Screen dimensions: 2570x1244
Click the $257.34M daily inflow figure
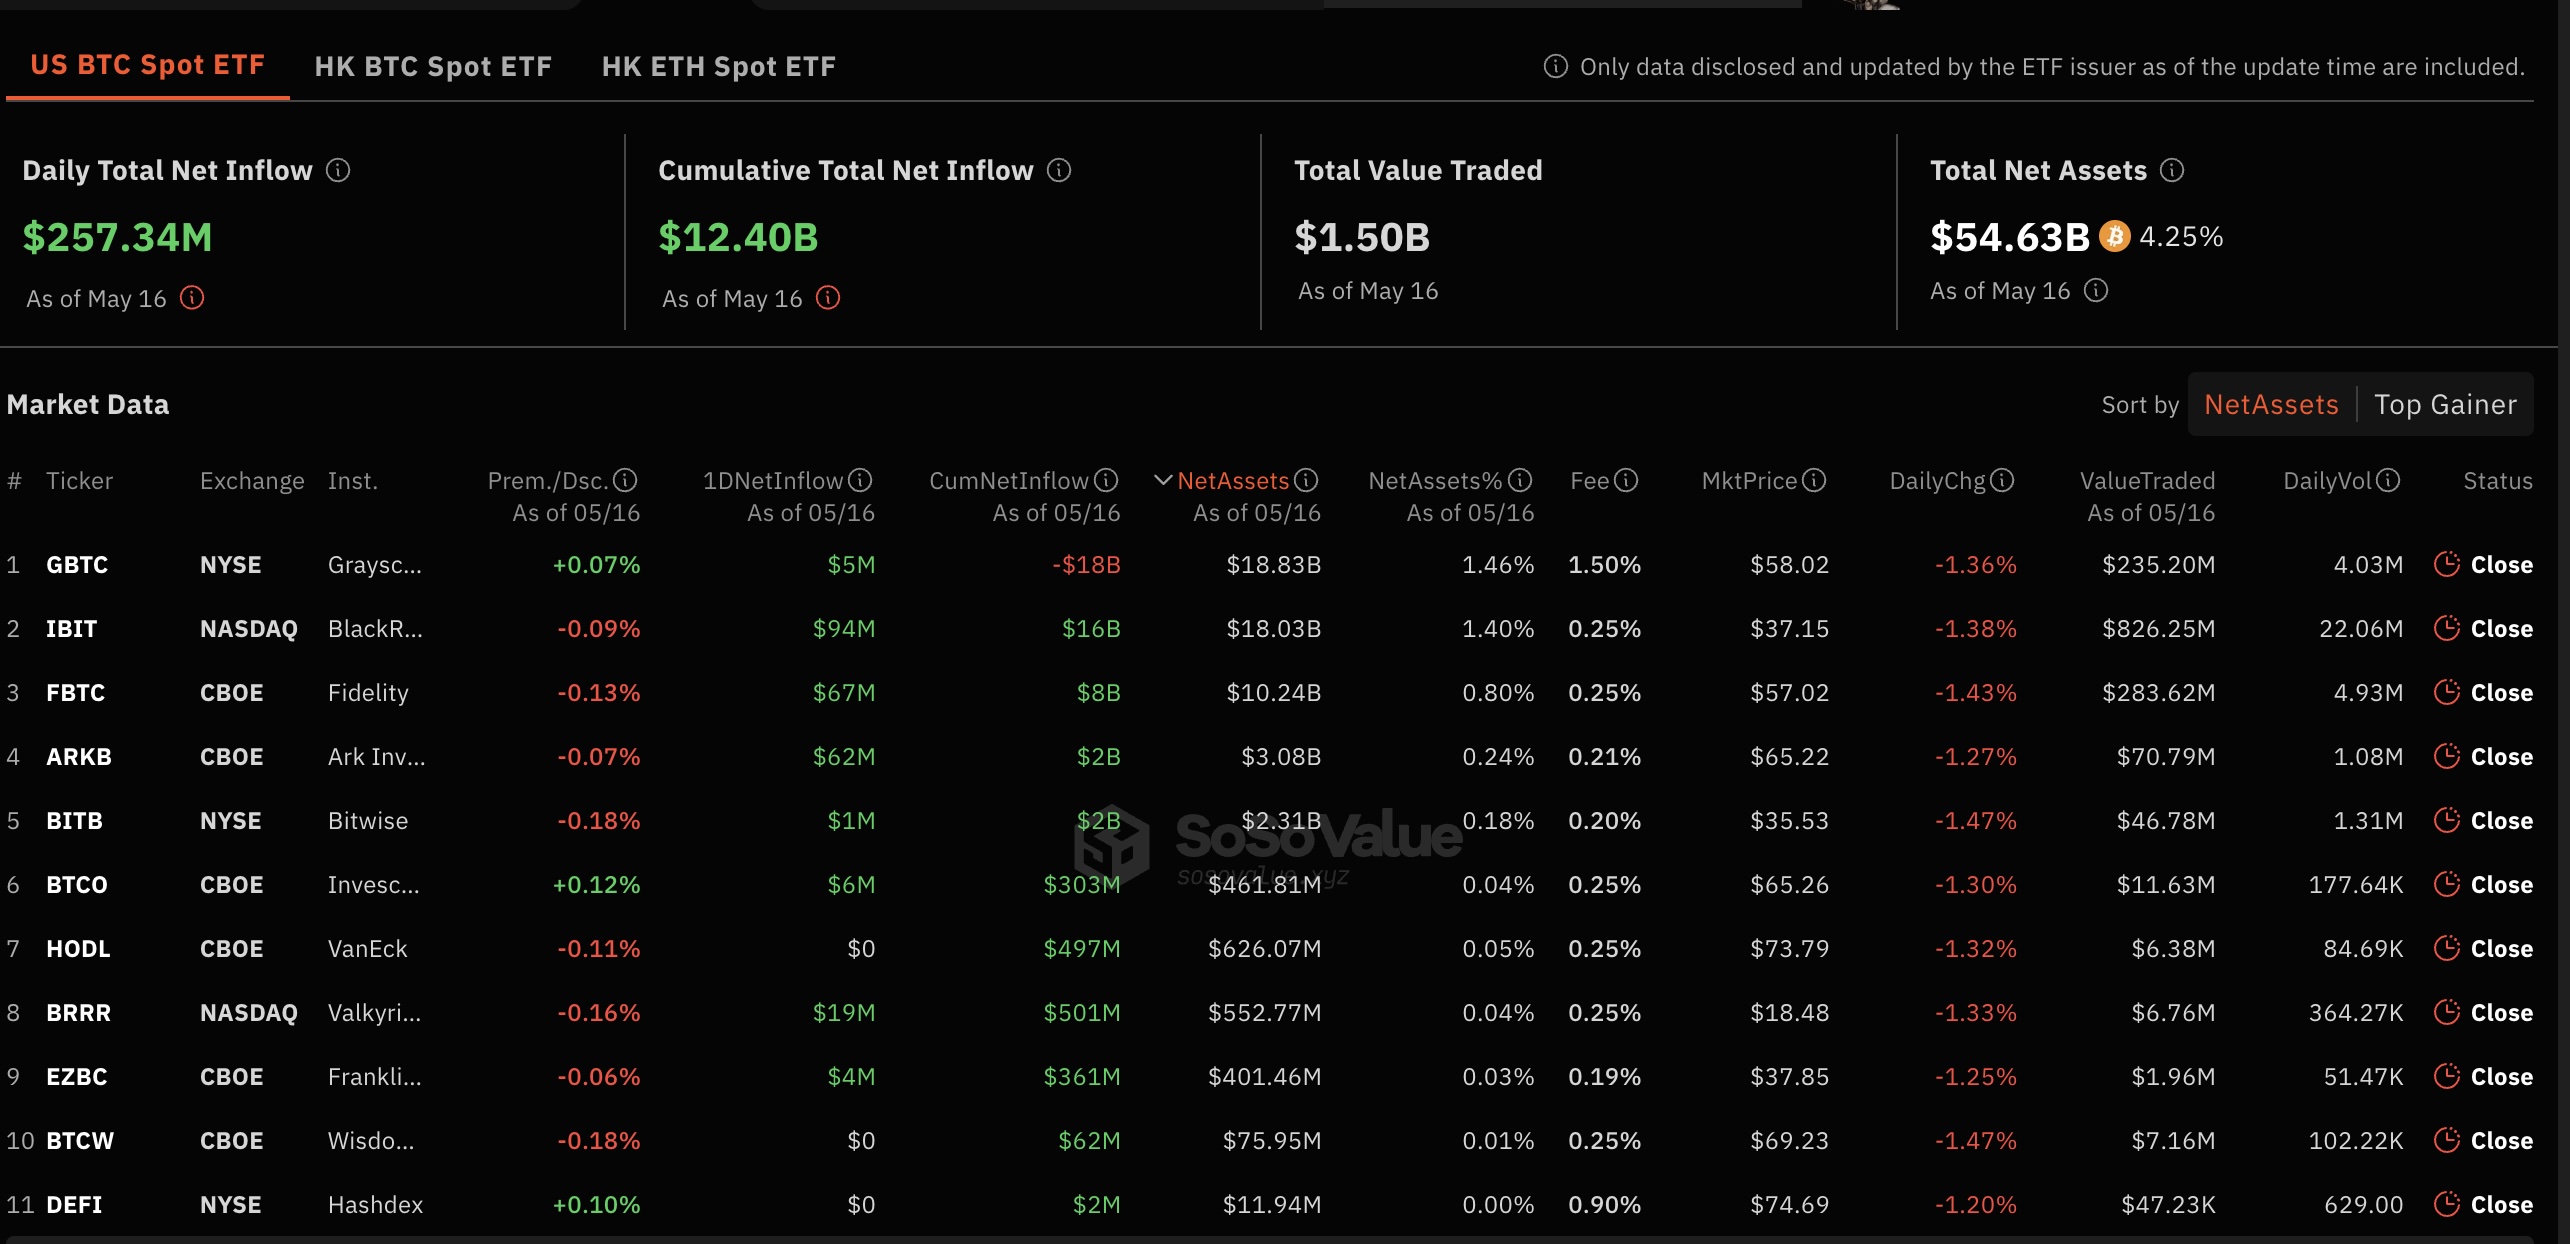point(117,237)
